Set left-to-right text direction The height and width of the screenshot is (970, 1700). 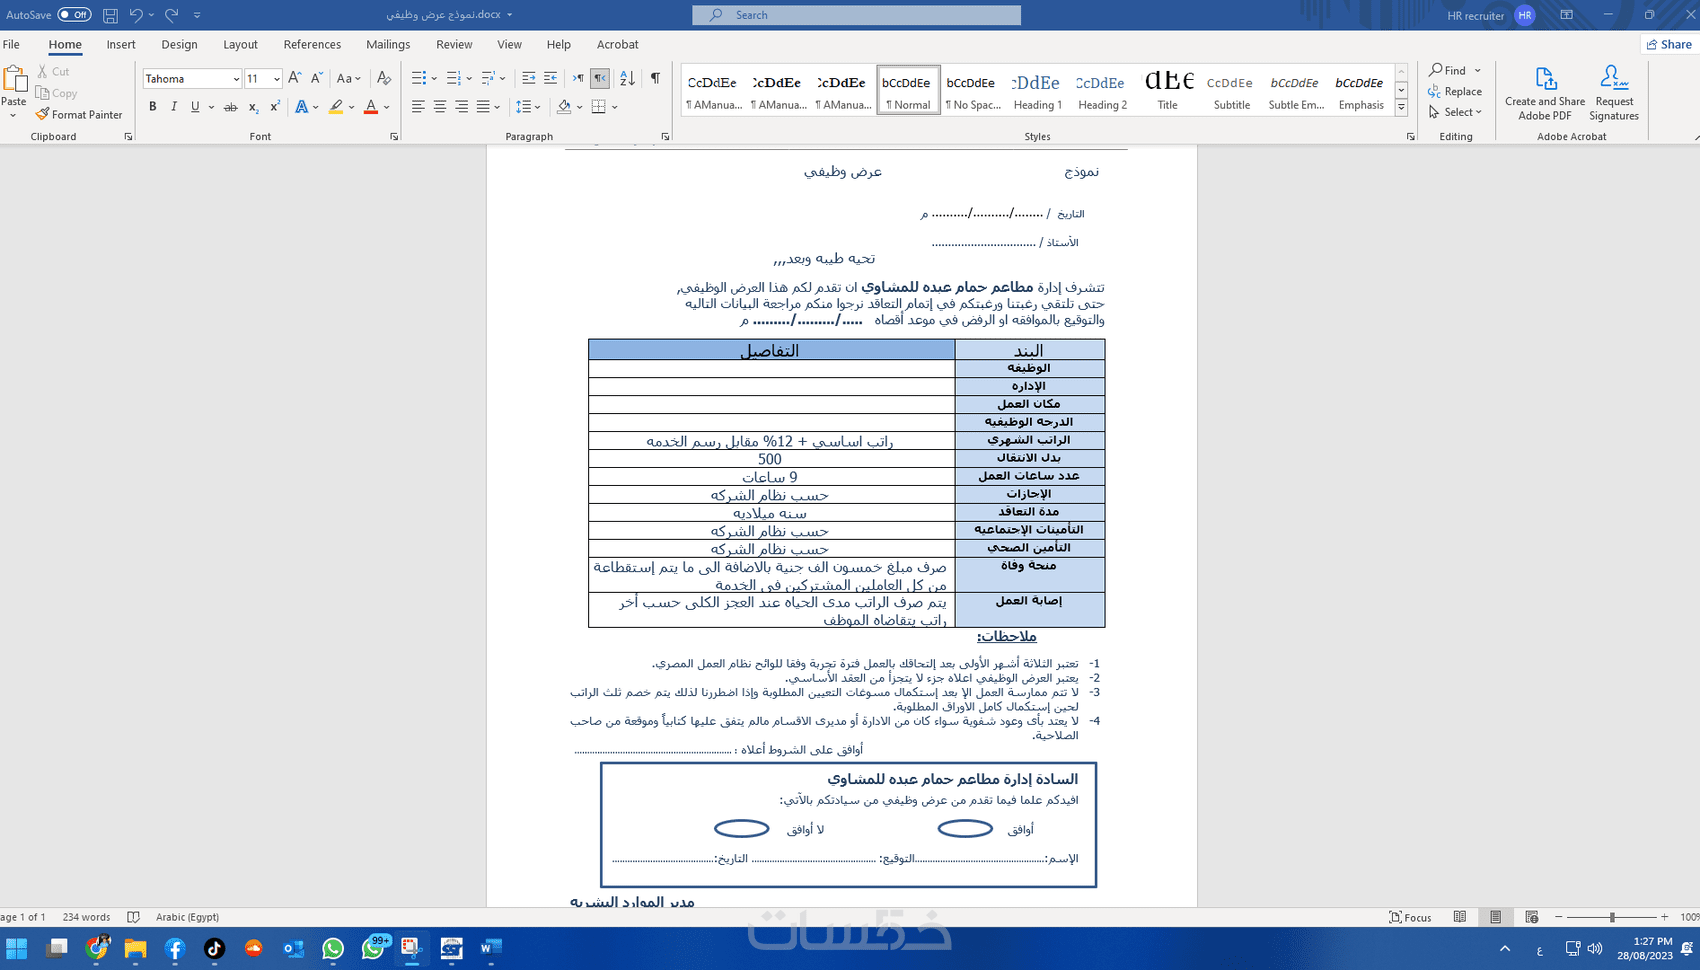point(578,78)
